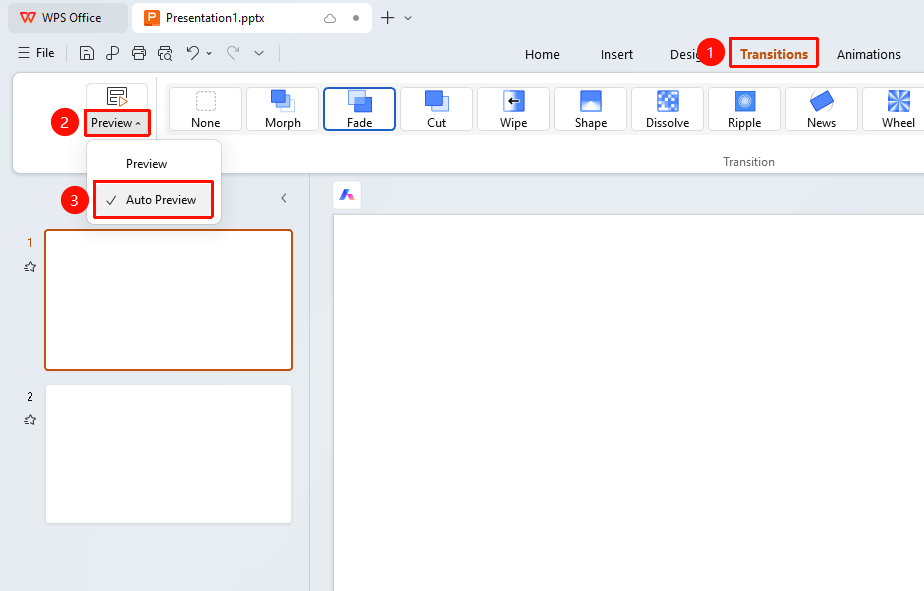Open the File menu
924x591 pixels.
click(37, 53)
